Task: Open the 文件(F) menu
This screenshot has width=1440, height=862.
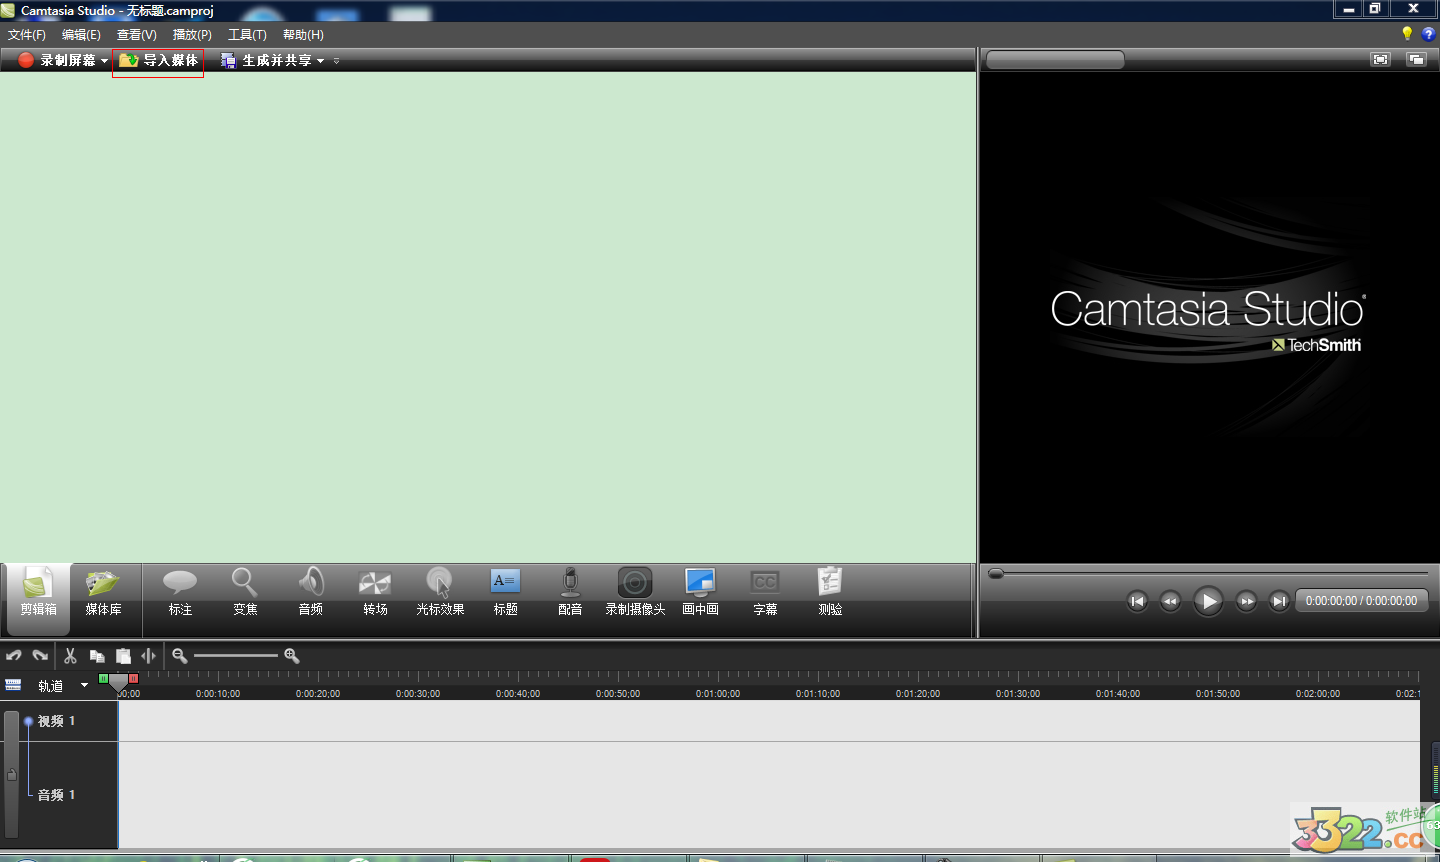Action: tap(27, 35)
